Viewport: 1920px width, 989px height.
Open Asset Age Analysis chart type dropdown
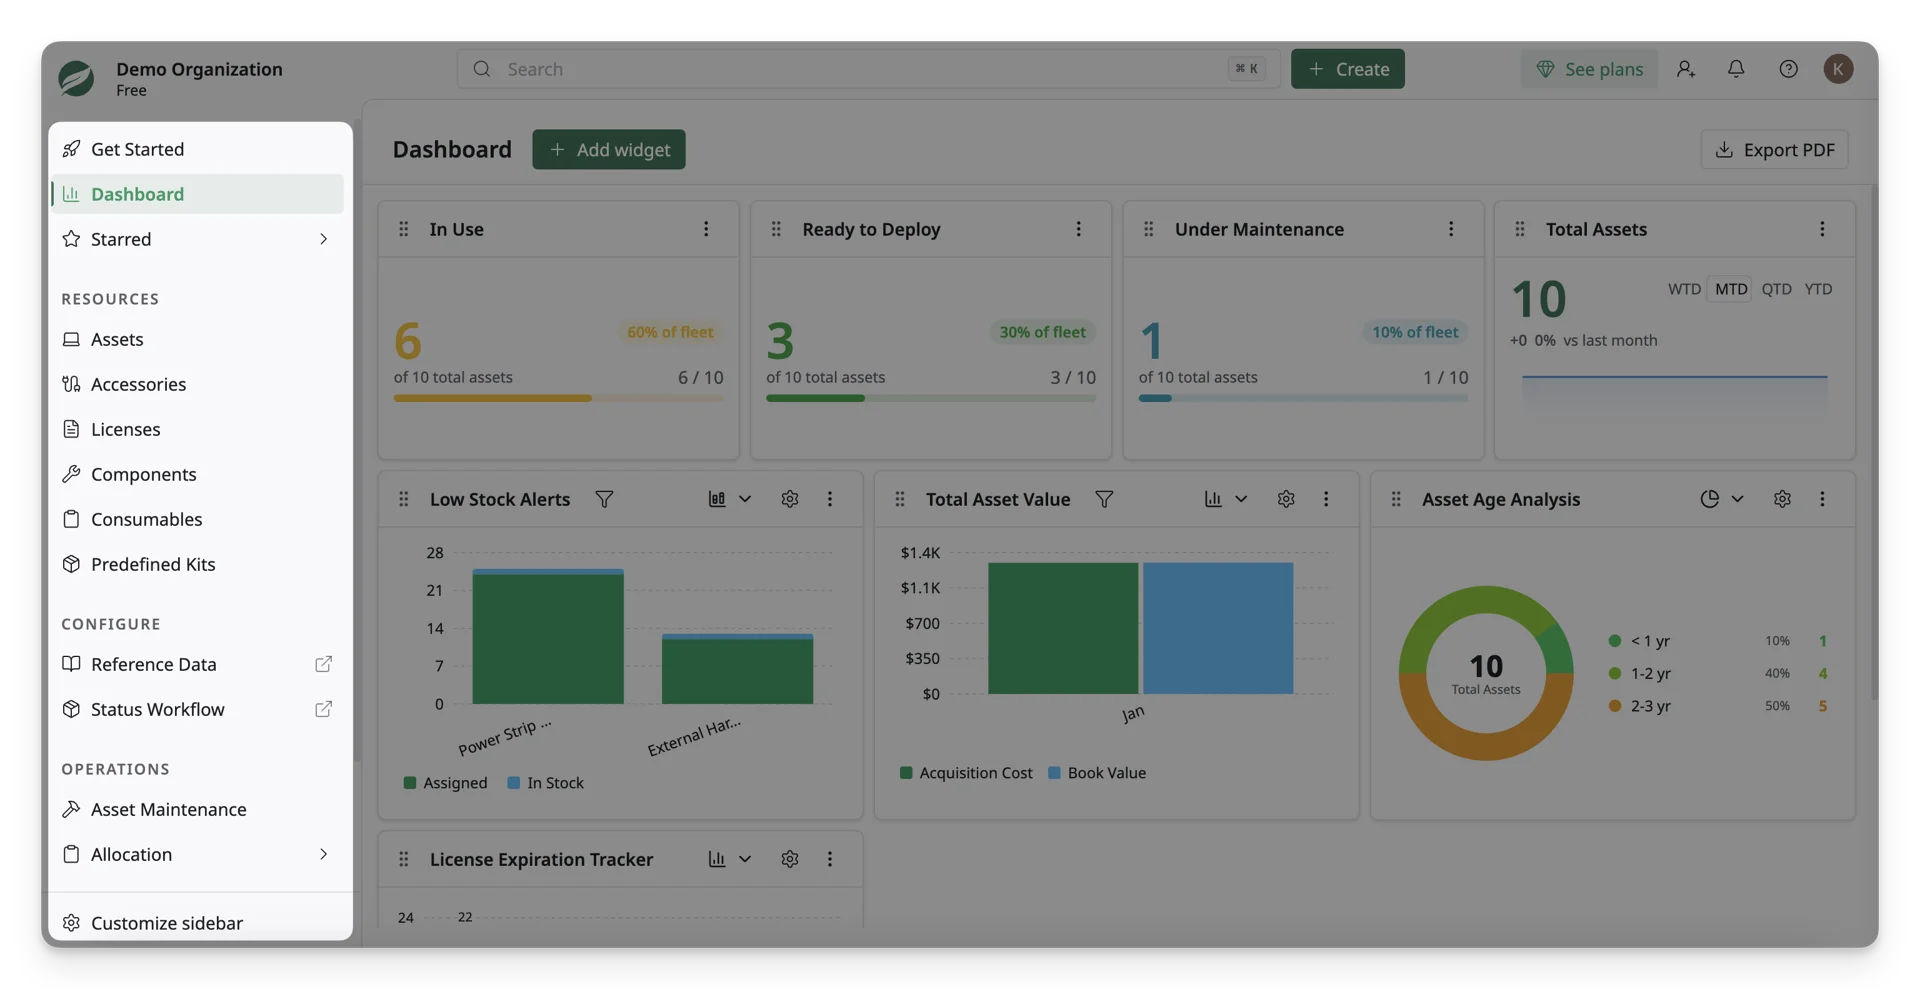point(1722,499)
